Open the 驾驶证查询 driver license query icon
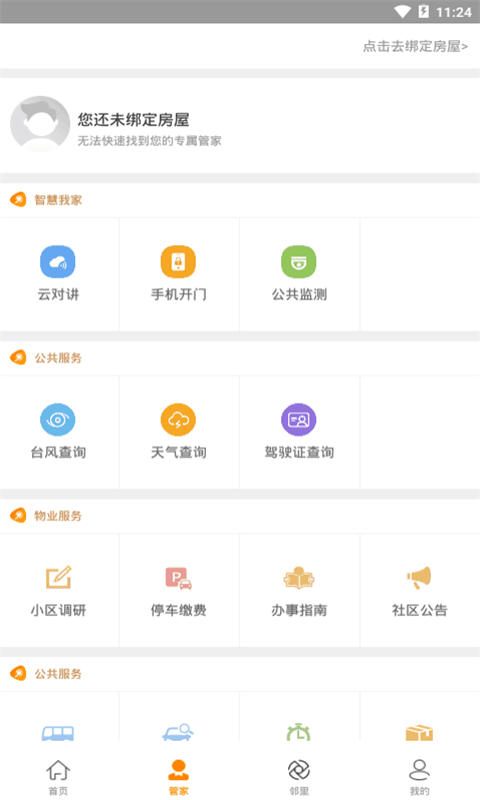The image size is (480, 800). click(x=298, y=419)
